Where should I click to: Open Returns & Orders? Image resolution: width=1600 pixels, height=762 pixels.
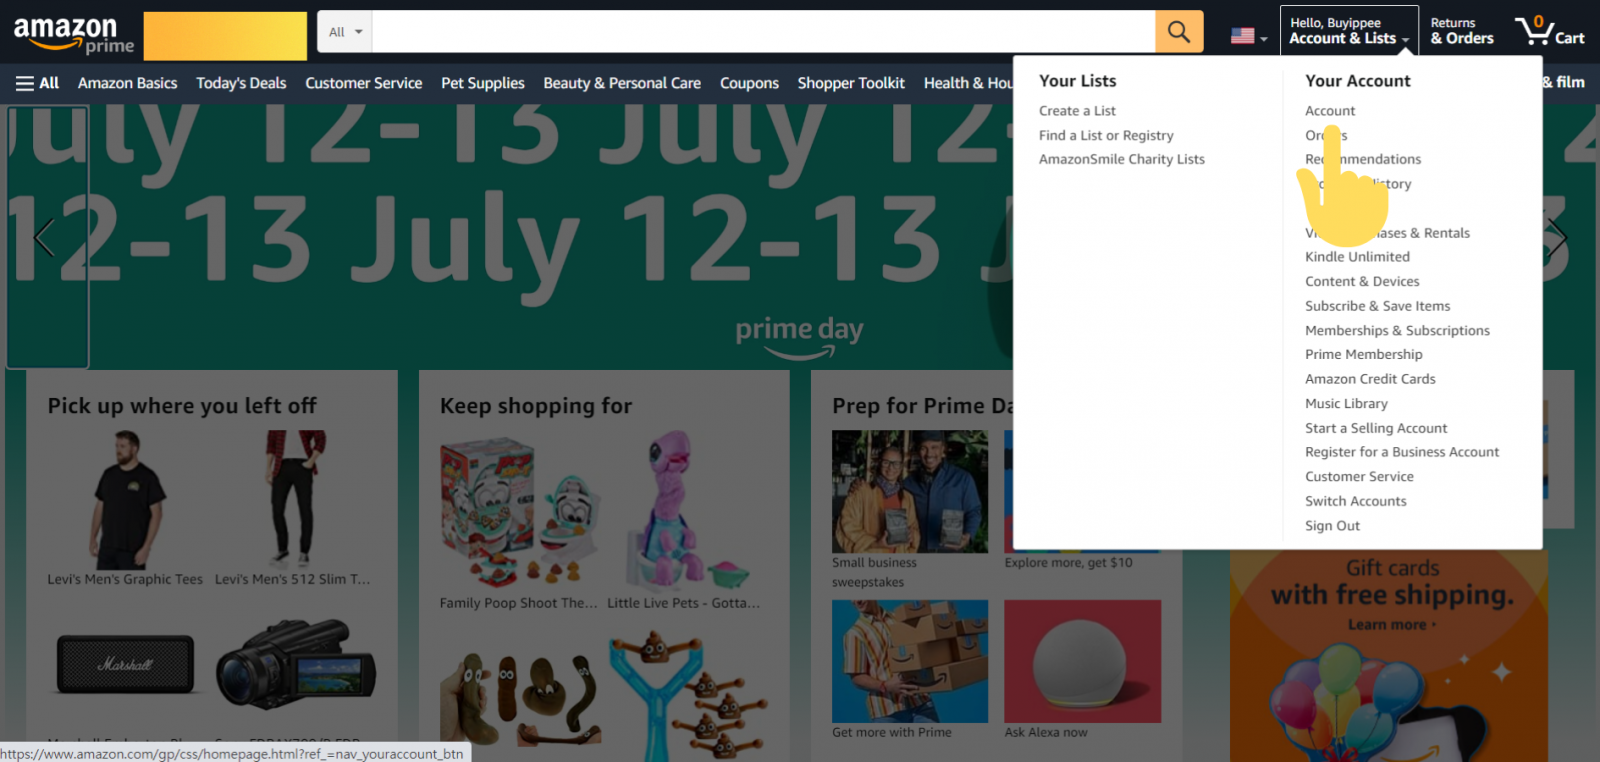tap(1461, 31)
